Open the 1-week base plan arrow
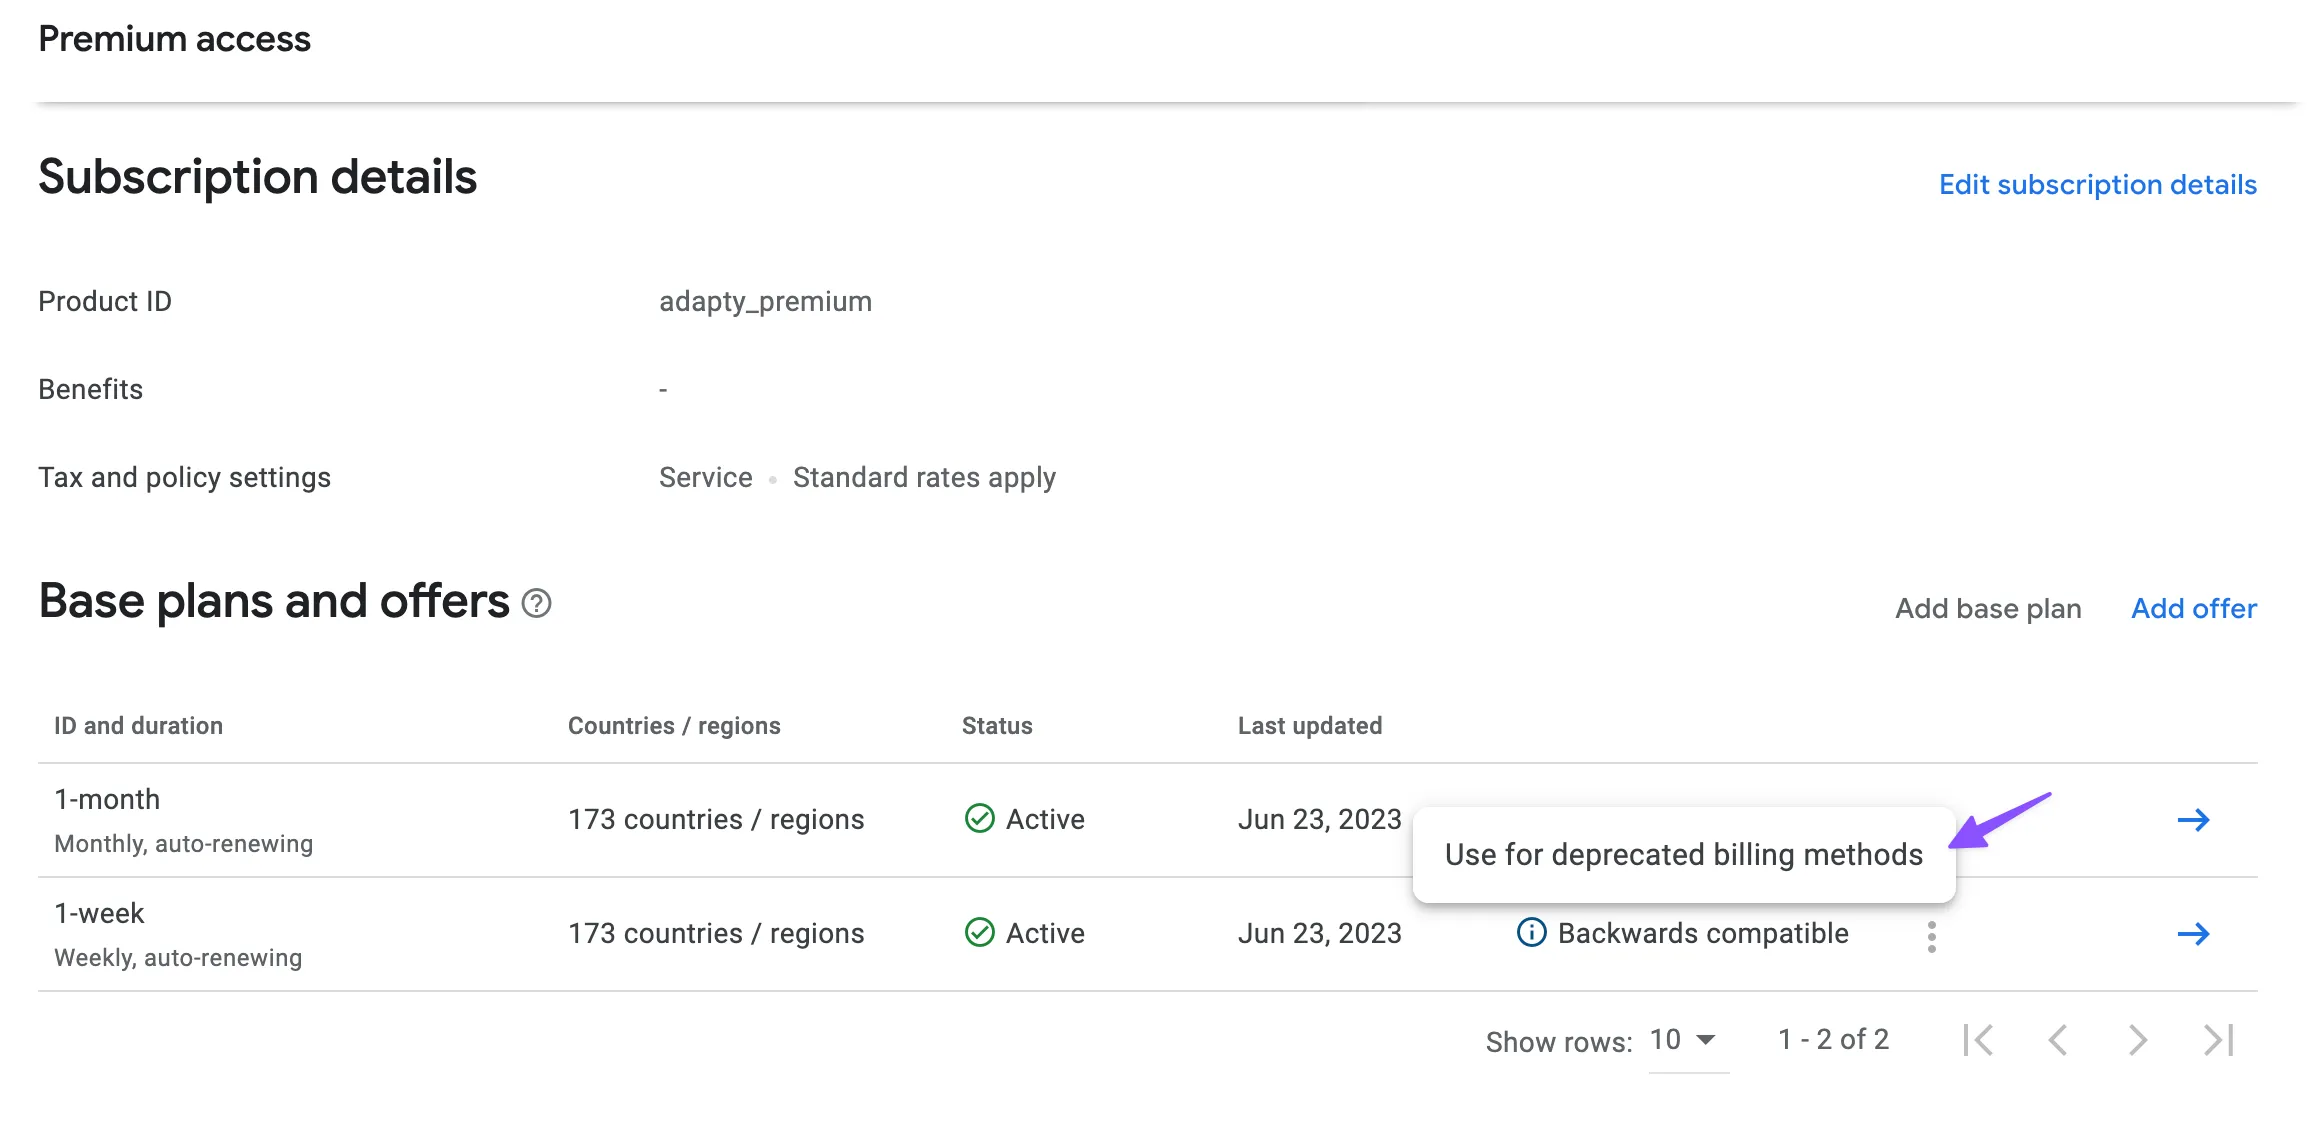Image resolution: width=2314 pixels, height=1132 pixels. coord(2193,934)
